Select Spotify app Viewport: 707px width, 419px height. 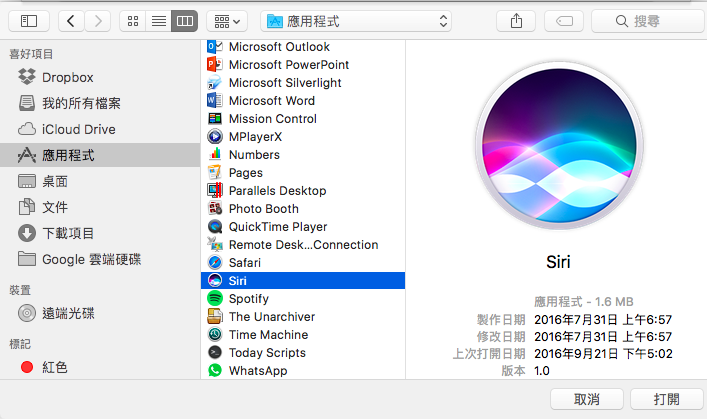303,299
